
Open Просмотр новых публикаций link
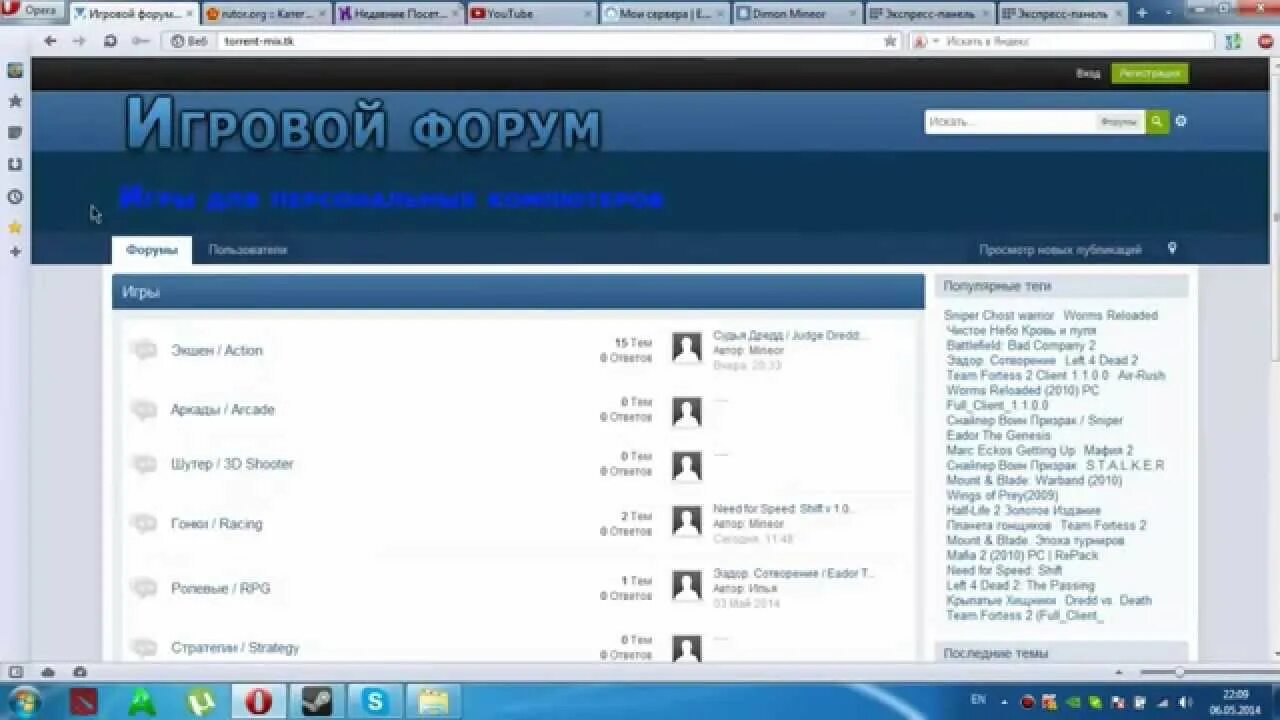1060,250
